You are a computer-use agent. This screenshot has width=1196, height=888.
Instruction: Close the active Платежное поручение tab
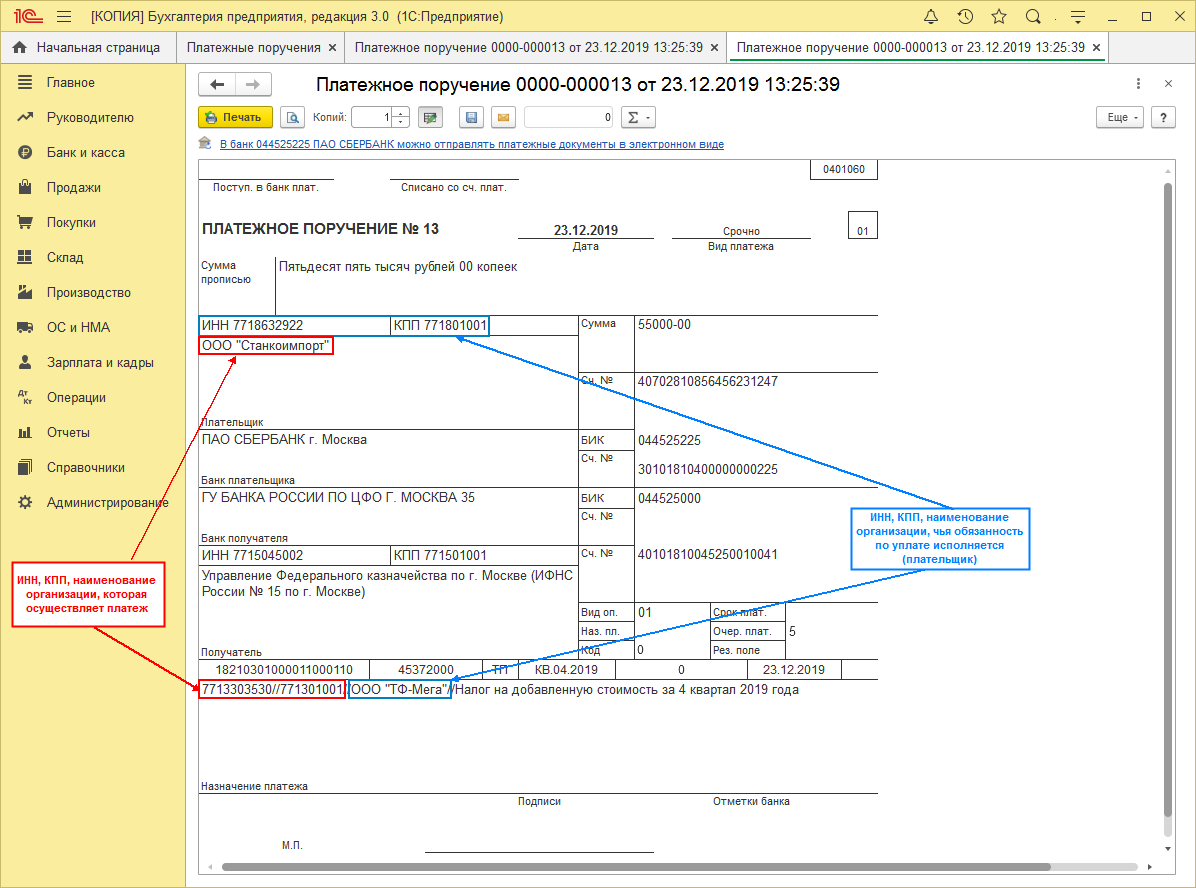1096,47
